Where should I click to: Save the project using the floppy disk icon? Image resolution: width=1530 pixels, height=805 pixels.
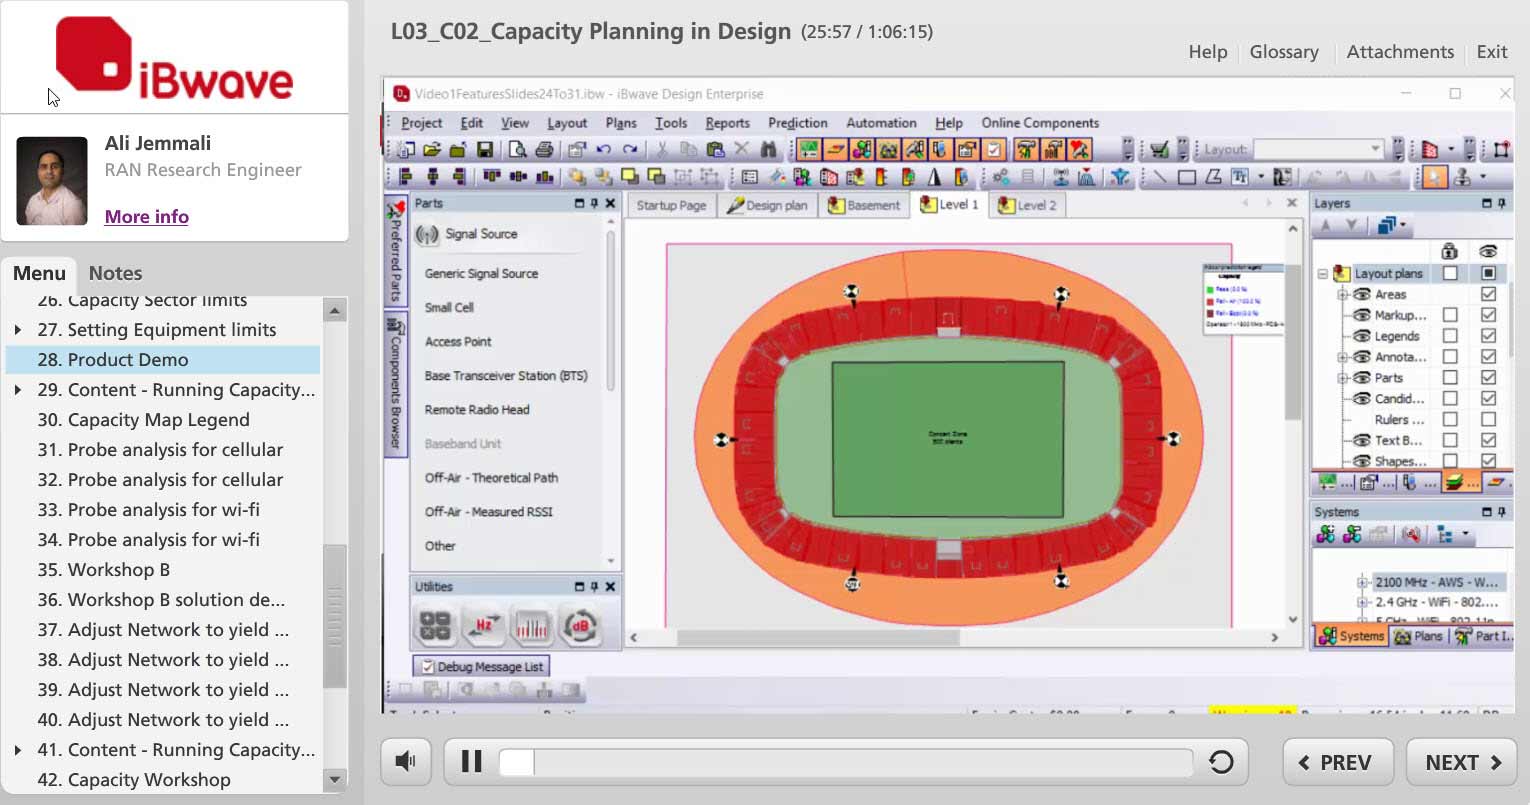pos(484,150)
